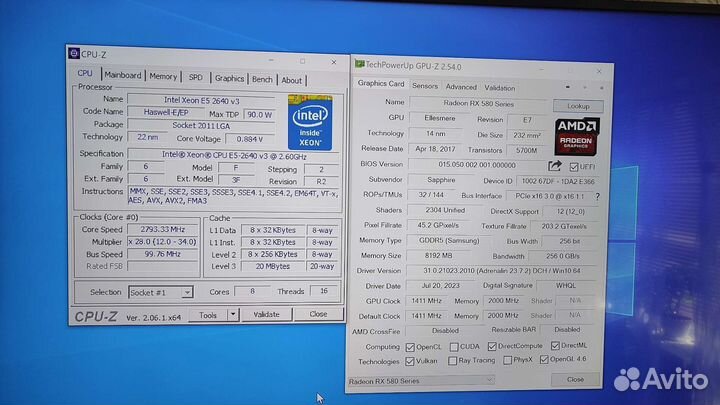Click the Pixel Fillrate value 45.2 GPixel/s
The image size is (720, 405).
(438, 225)
